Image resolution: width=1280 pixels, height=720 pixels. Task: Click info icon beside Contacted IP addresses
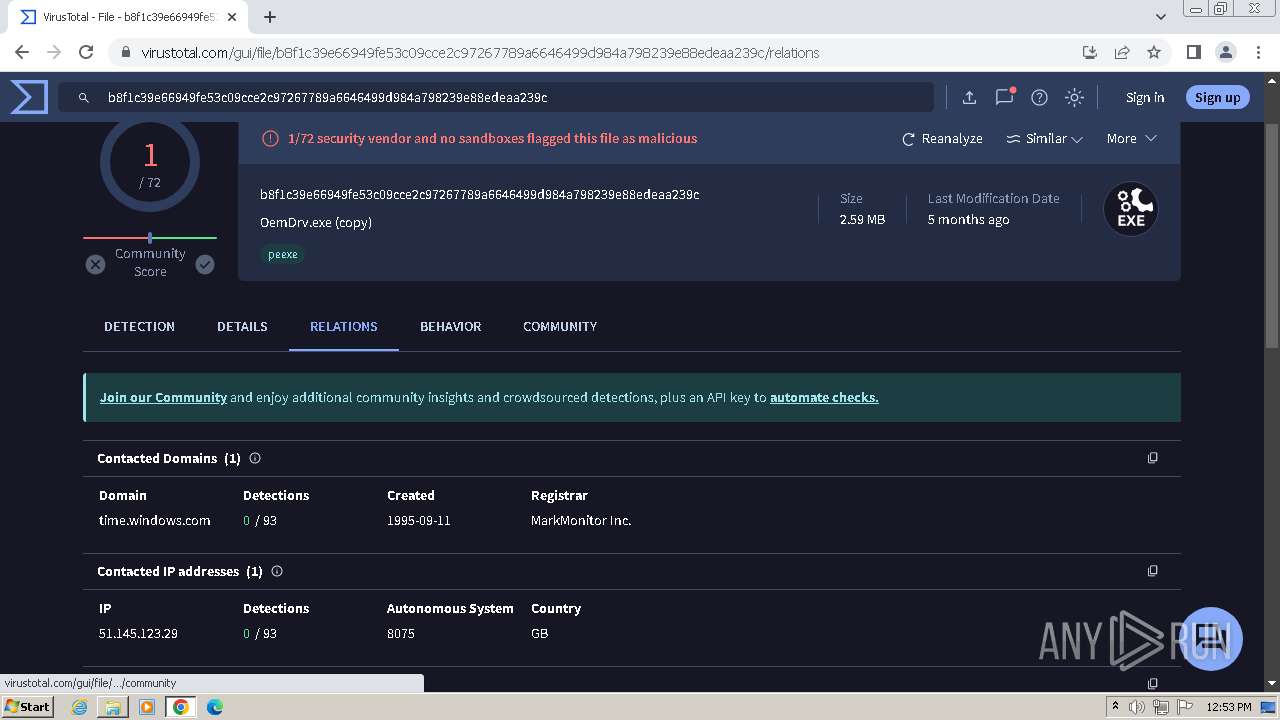tap(277, 571)
